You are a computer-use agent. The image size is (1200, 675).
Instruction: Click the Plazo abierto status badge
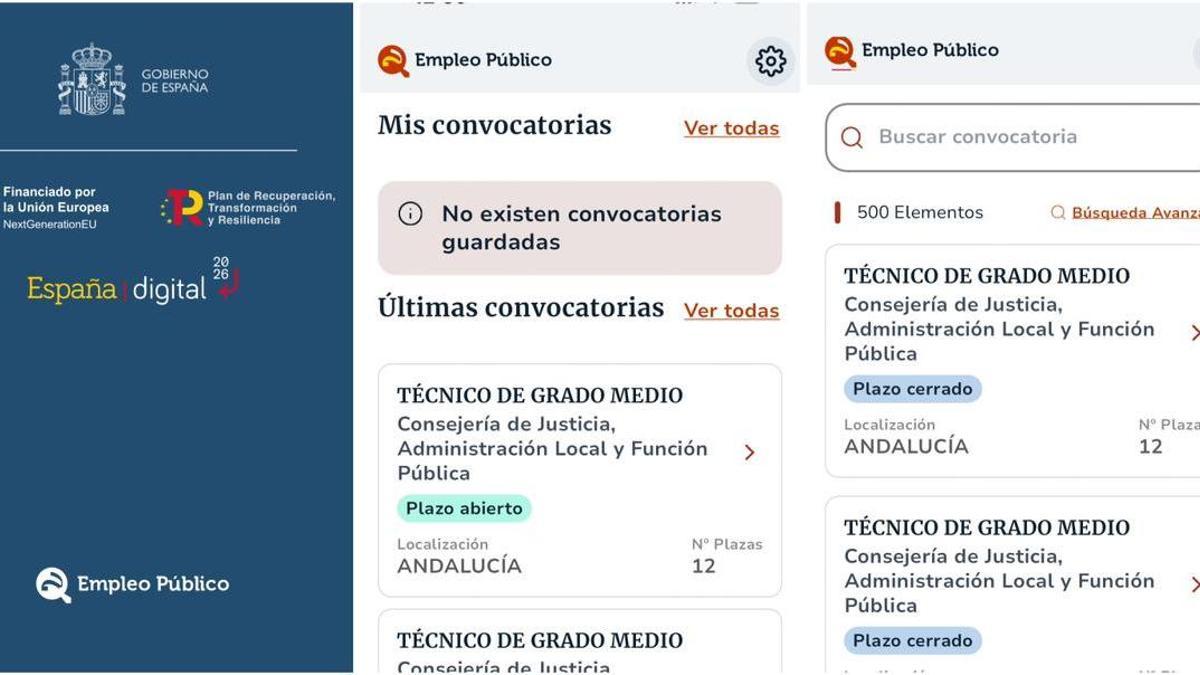(x=464, y=508)
